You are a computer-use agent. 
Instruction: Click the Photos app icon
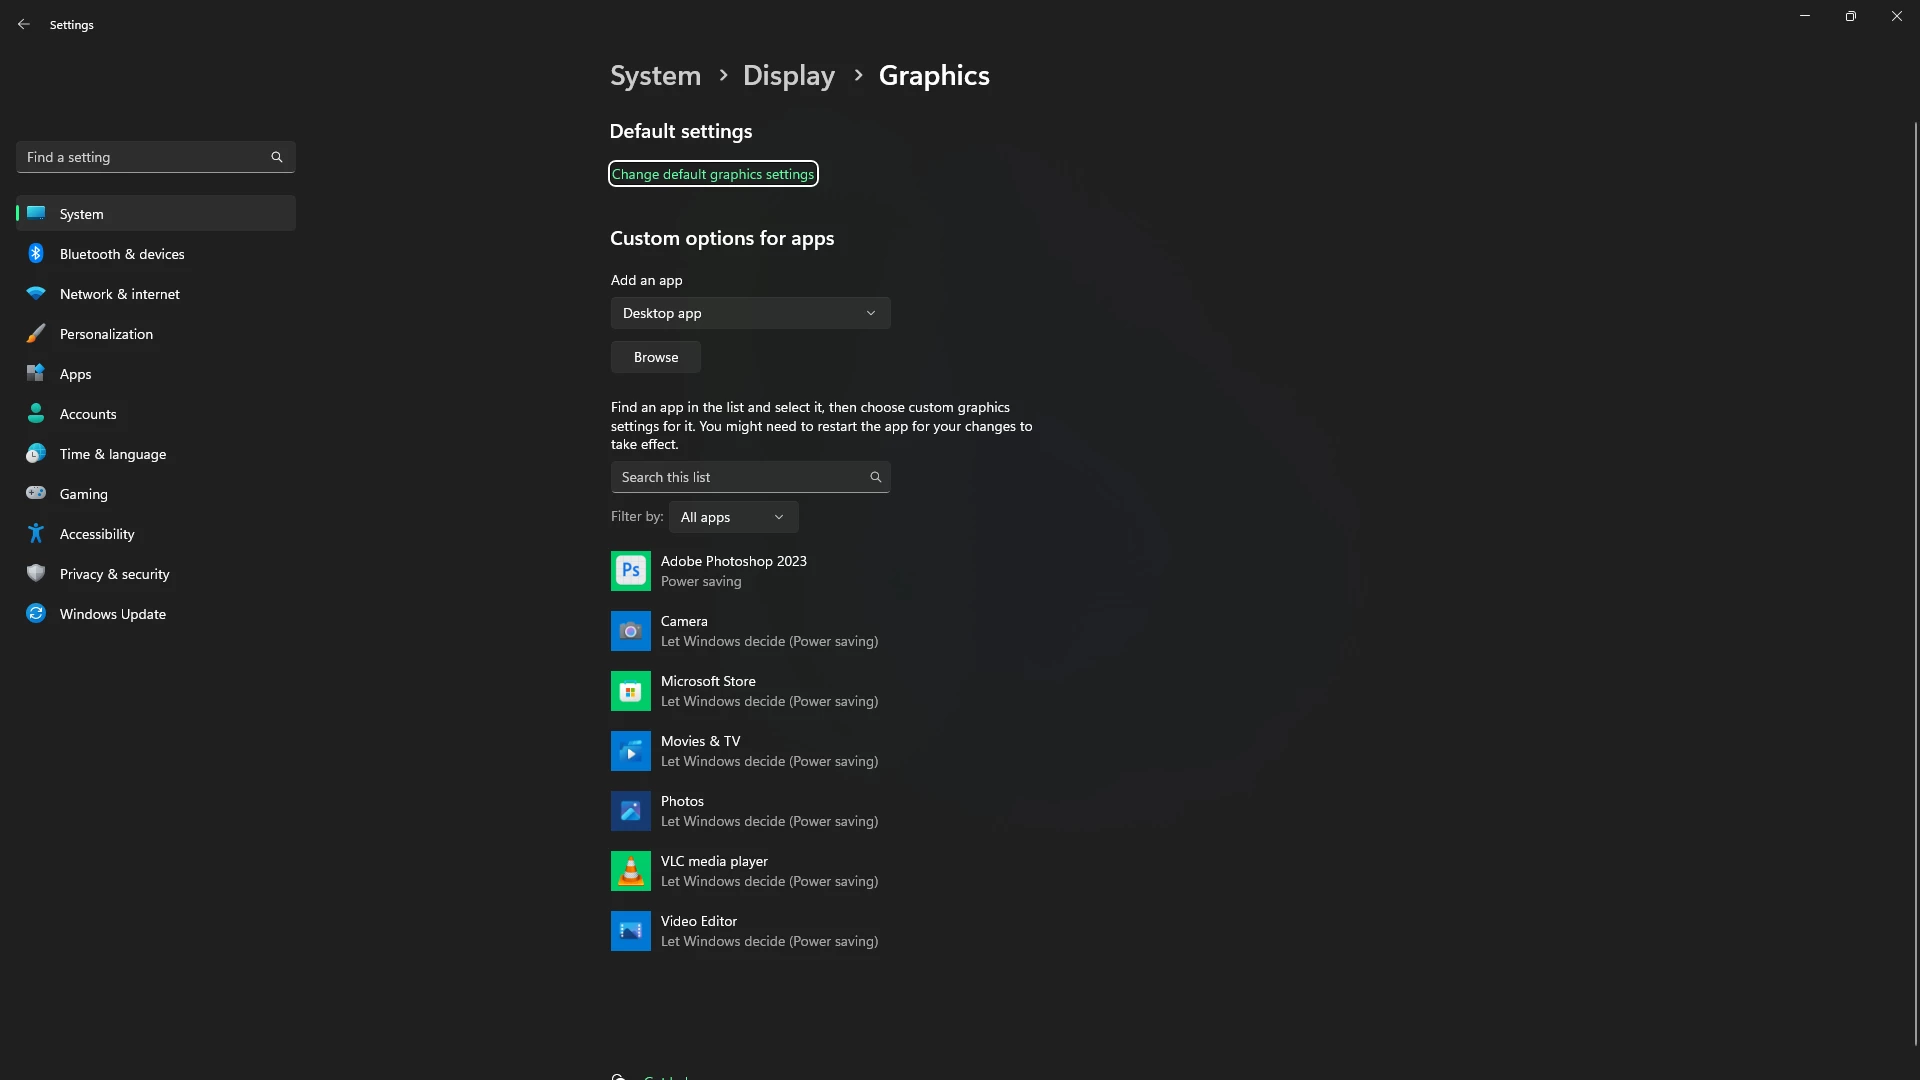tap(630, 811)
